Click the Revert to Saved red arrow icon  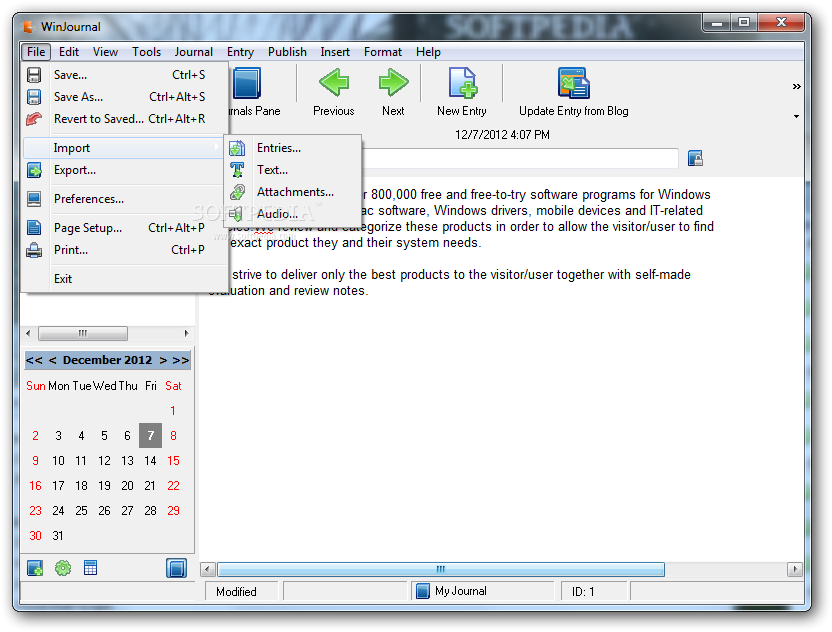tap(34, 119)
